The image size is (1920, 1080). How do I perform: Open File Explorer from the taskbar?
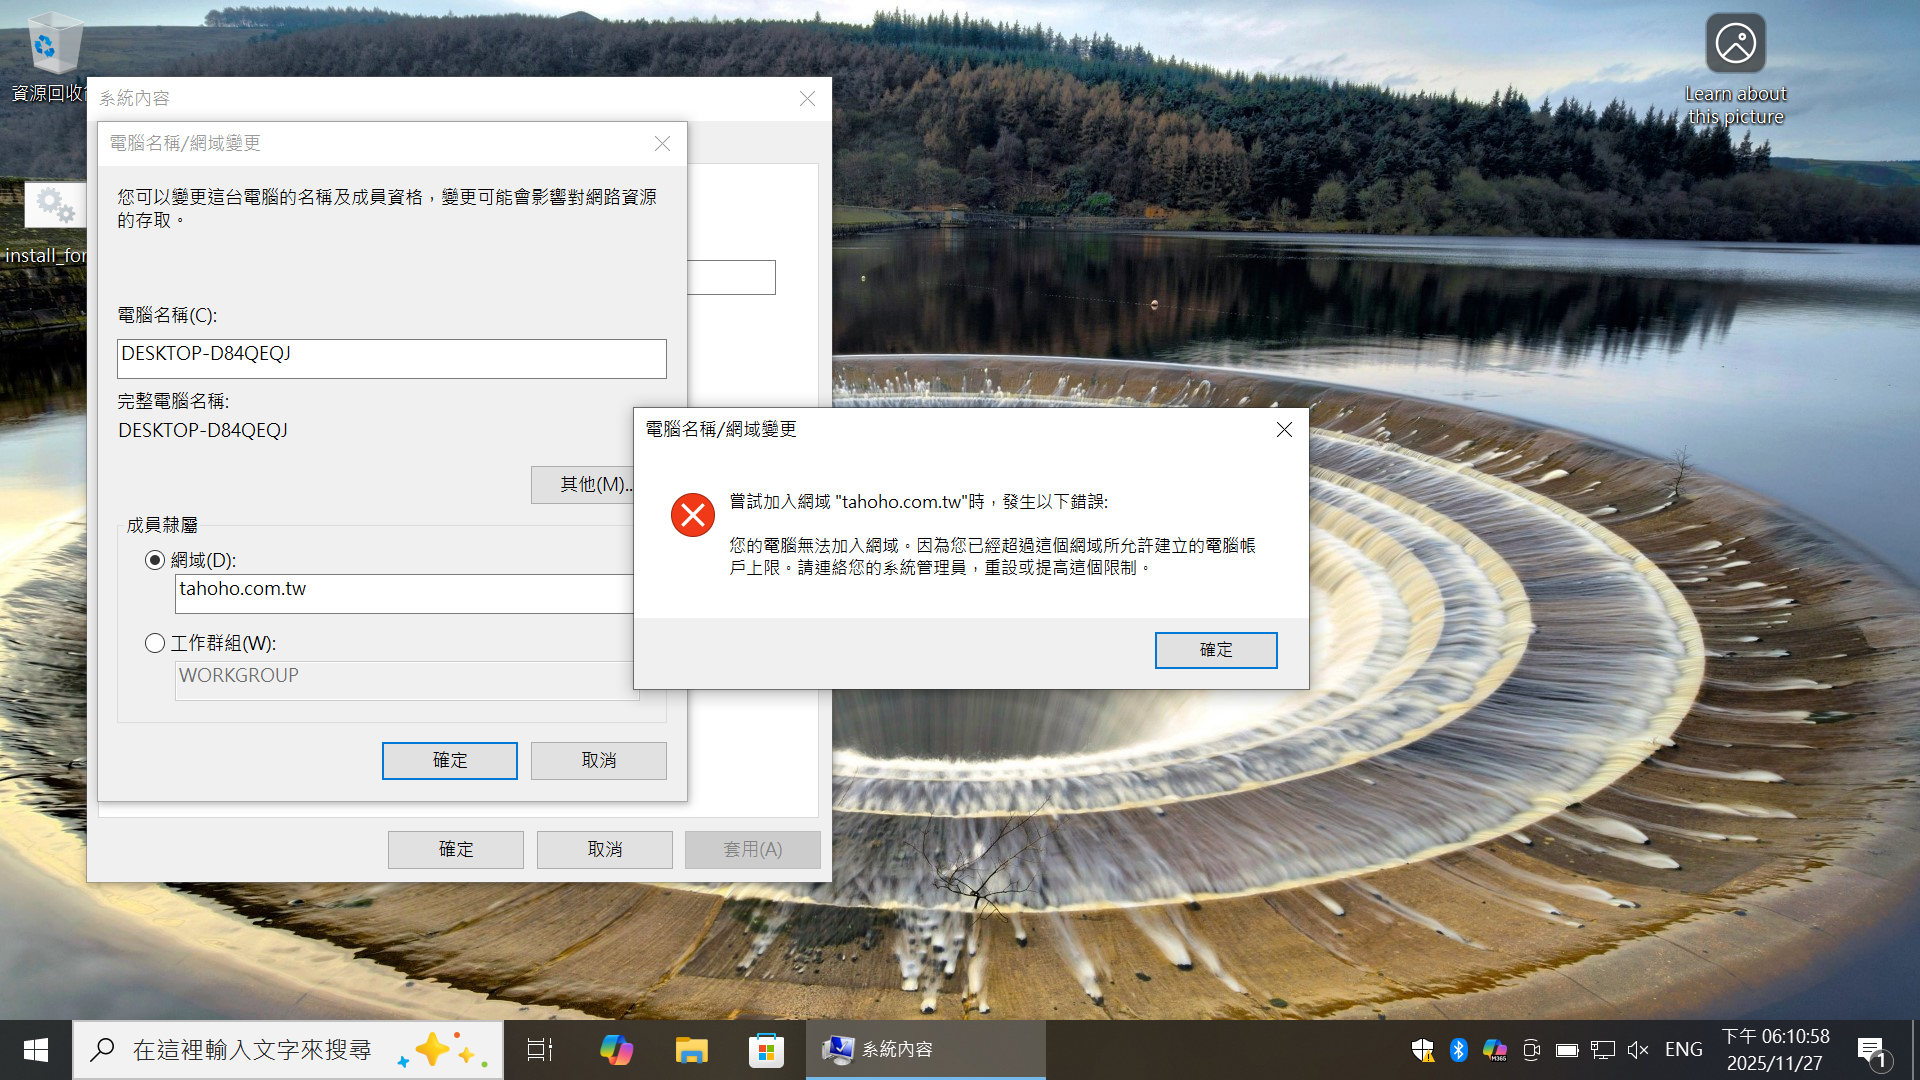[691, 1050]
